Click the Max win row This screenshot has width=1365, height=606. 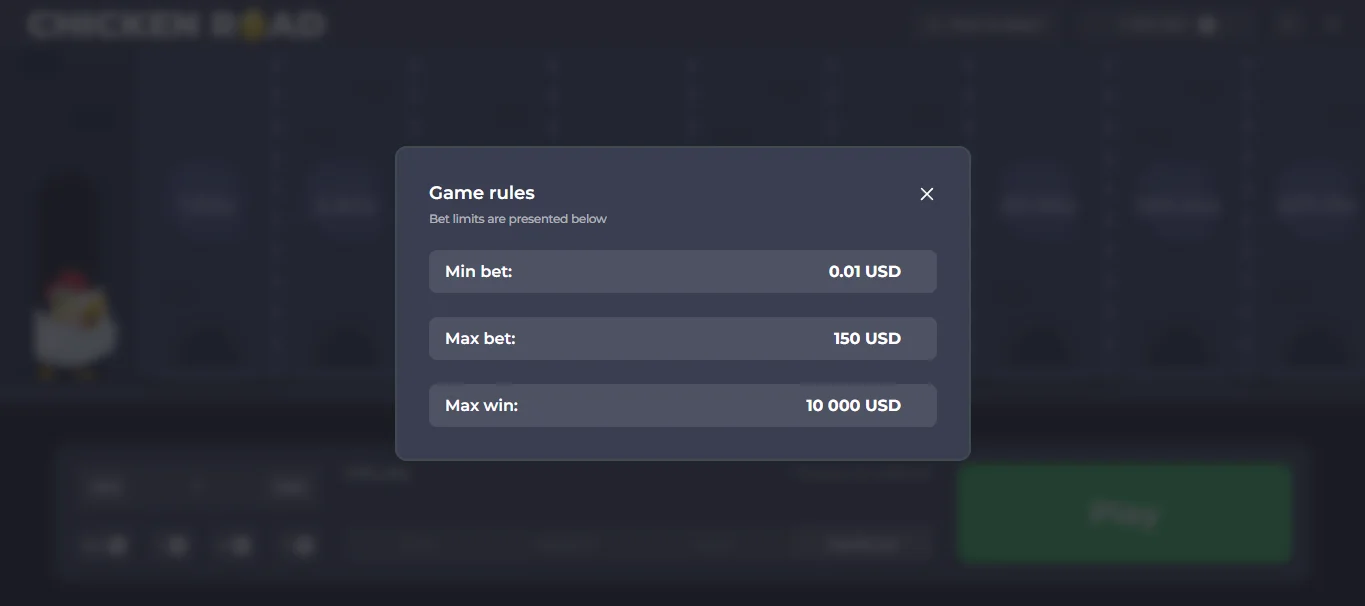click(x=682, y=405)
